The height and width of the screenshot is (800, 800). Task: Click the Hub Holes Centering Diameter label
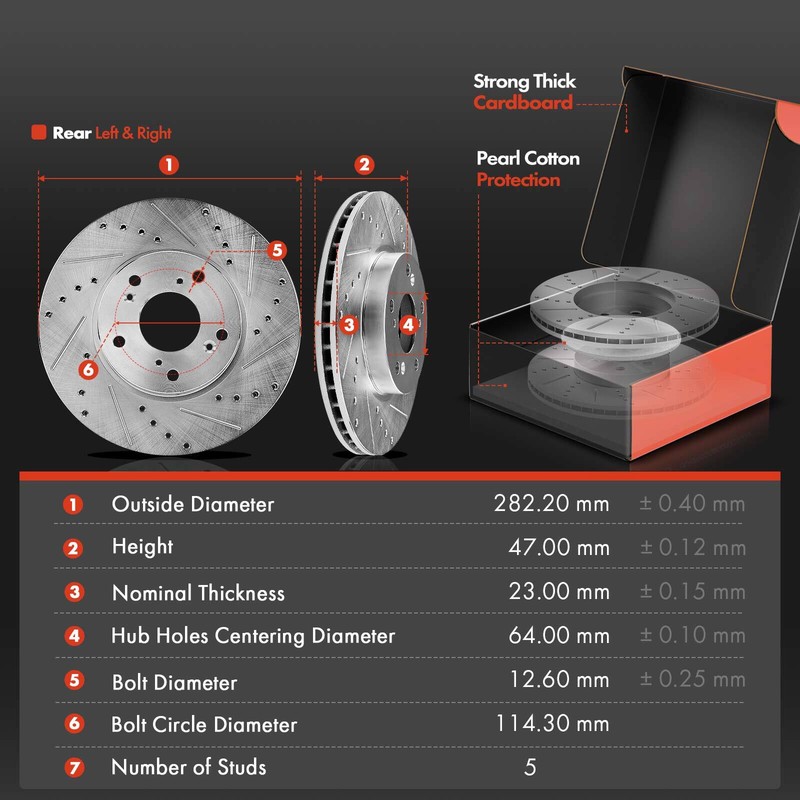pyautogui.click(x=253, y=636)
